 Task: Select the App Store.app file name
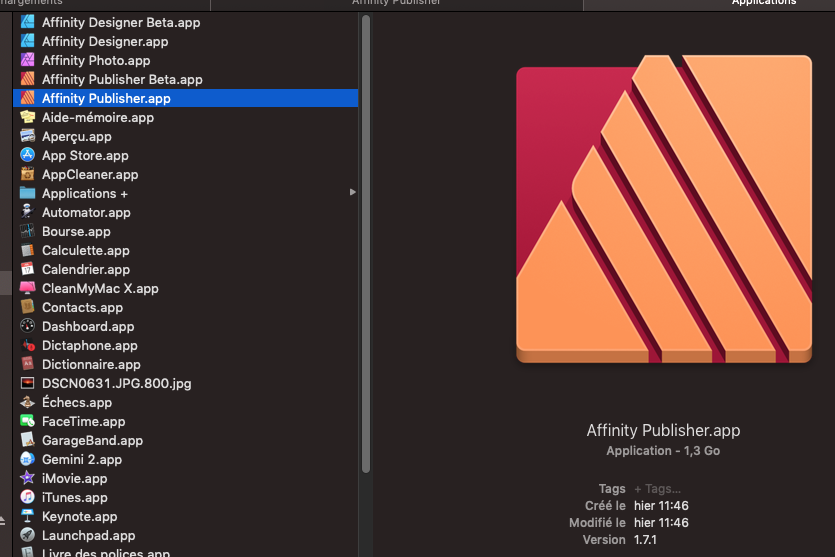pos(85,155)
